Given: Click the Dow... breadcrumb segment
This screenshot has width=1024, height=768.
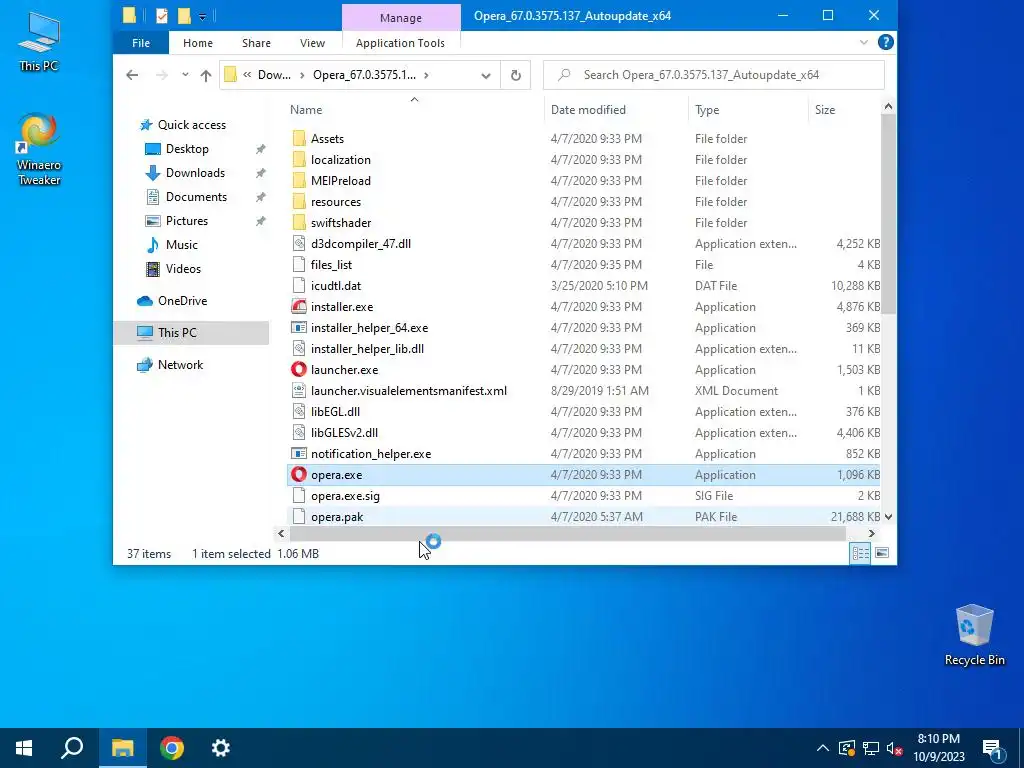Looking at the screenshot, I should click(274, 75).
